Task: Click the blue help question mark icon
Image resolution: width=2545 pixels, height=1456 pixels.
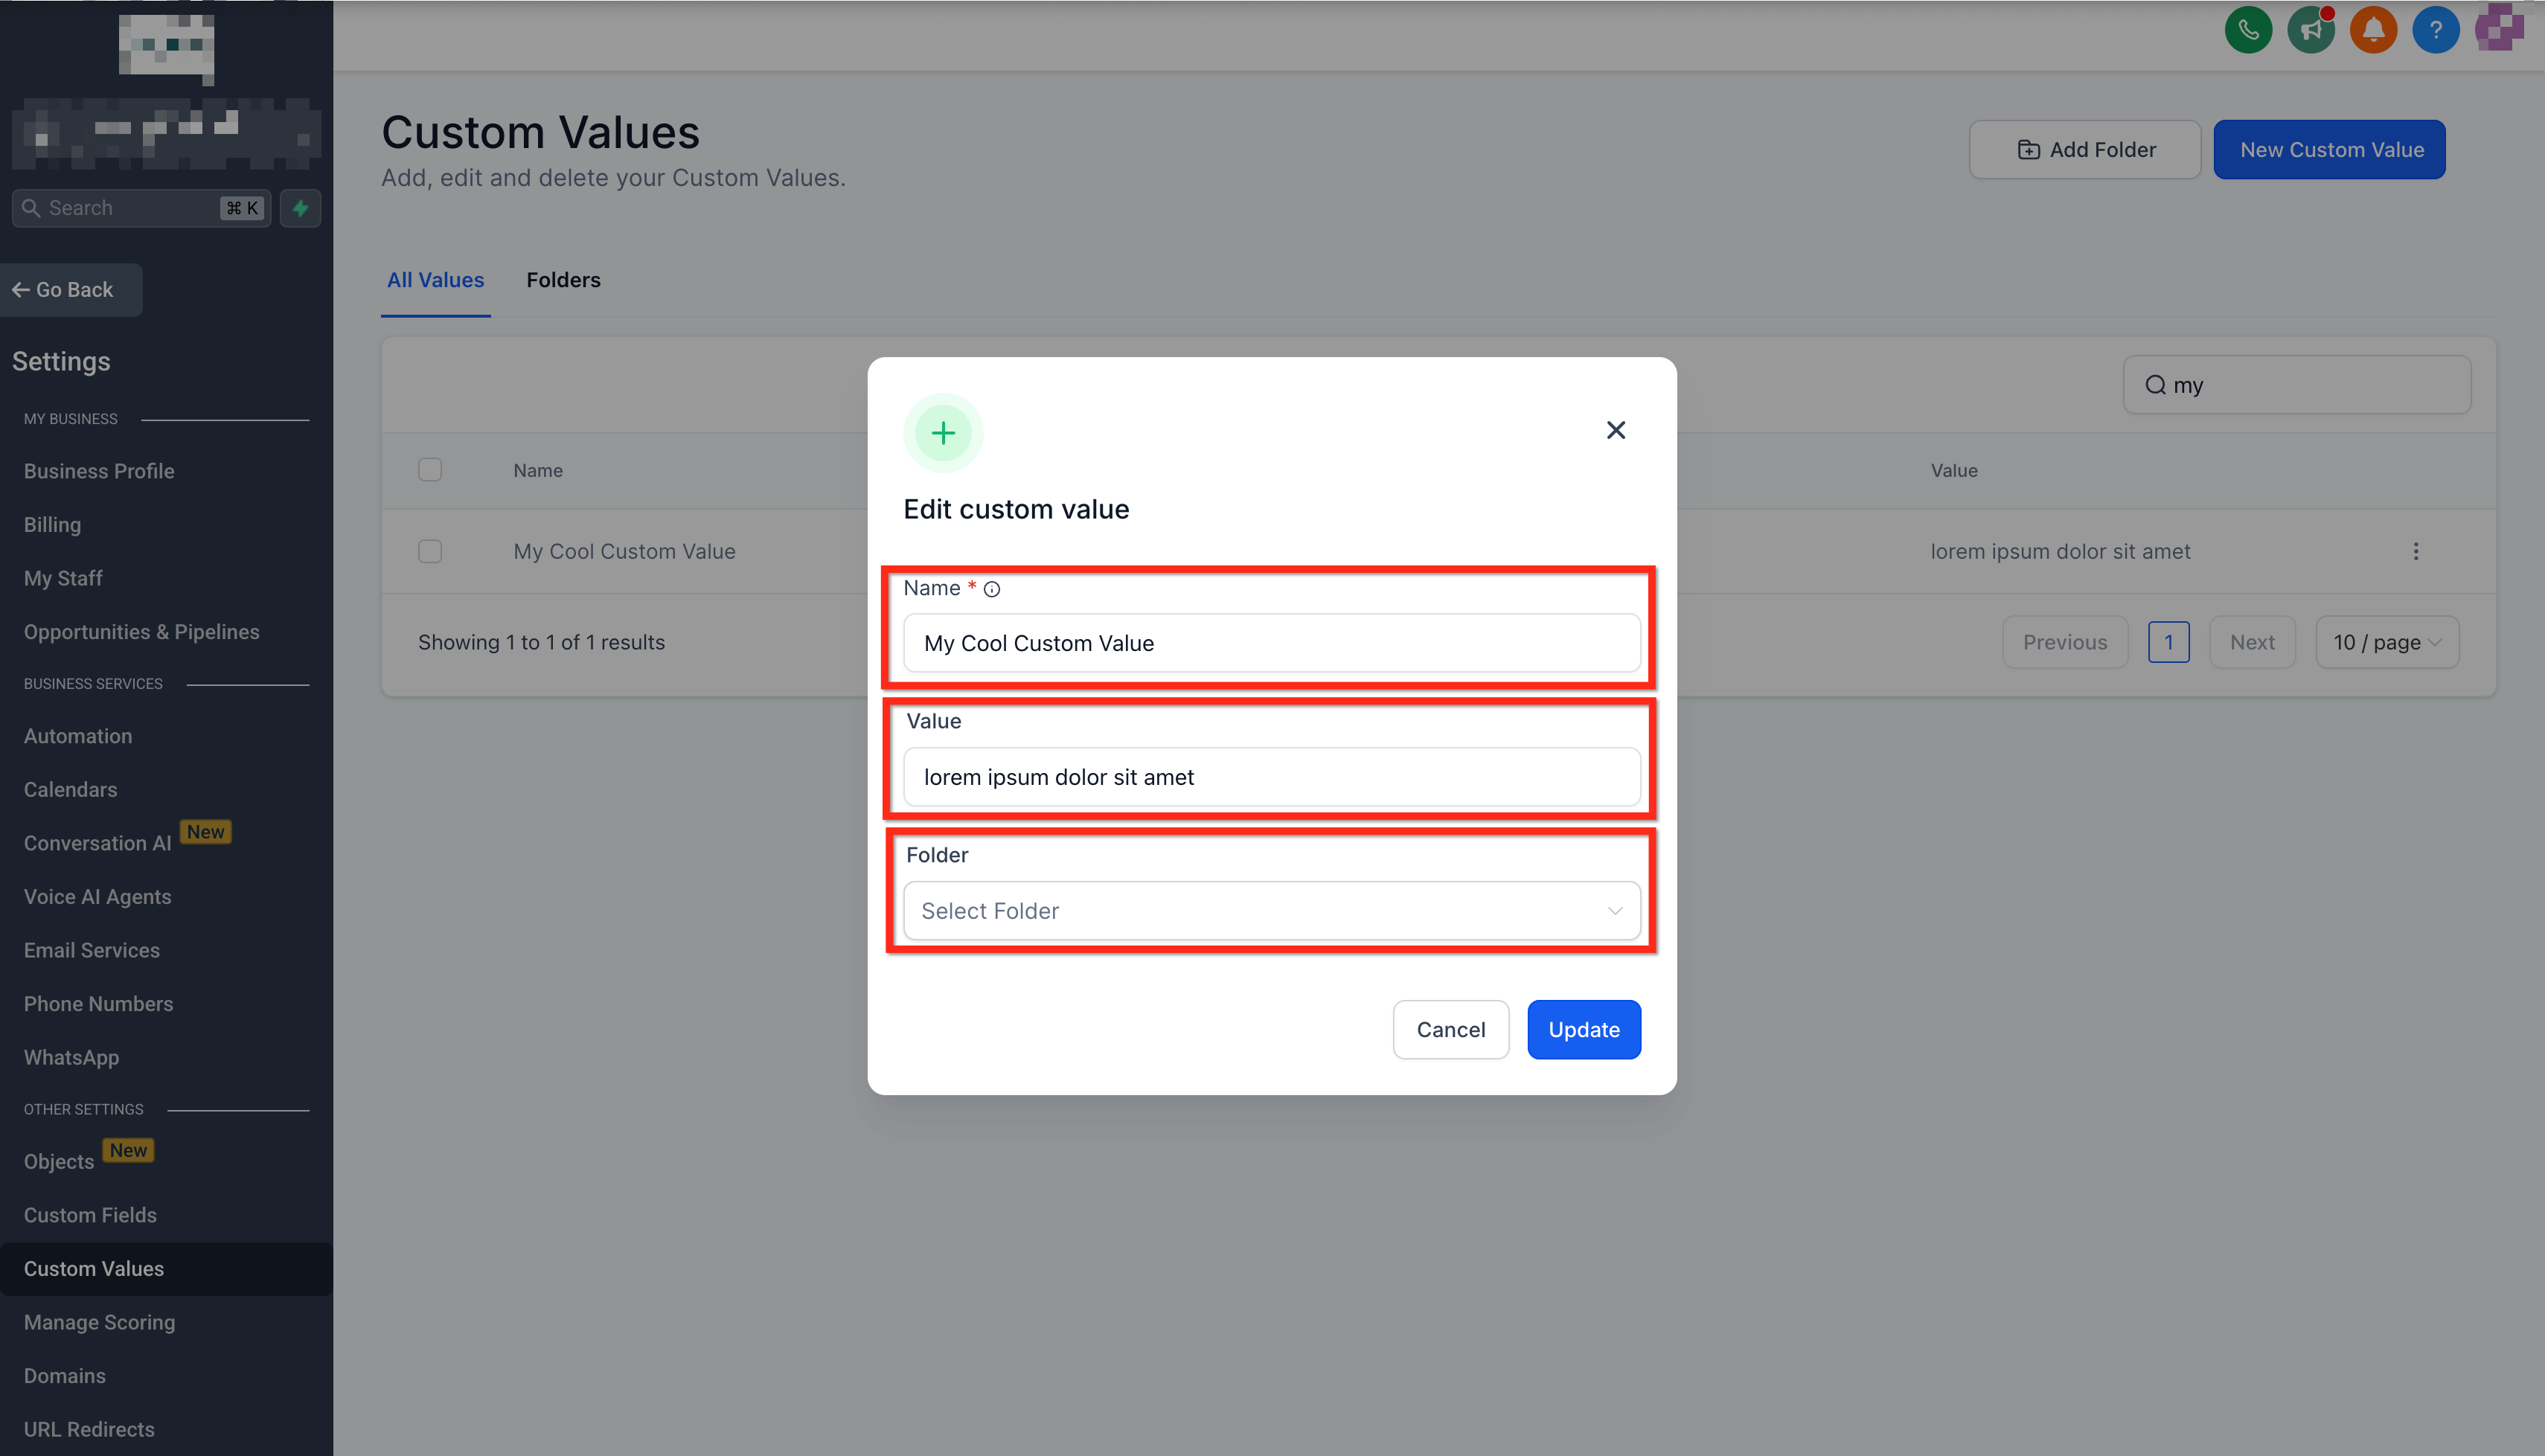Action: (x=2435, y=30)
